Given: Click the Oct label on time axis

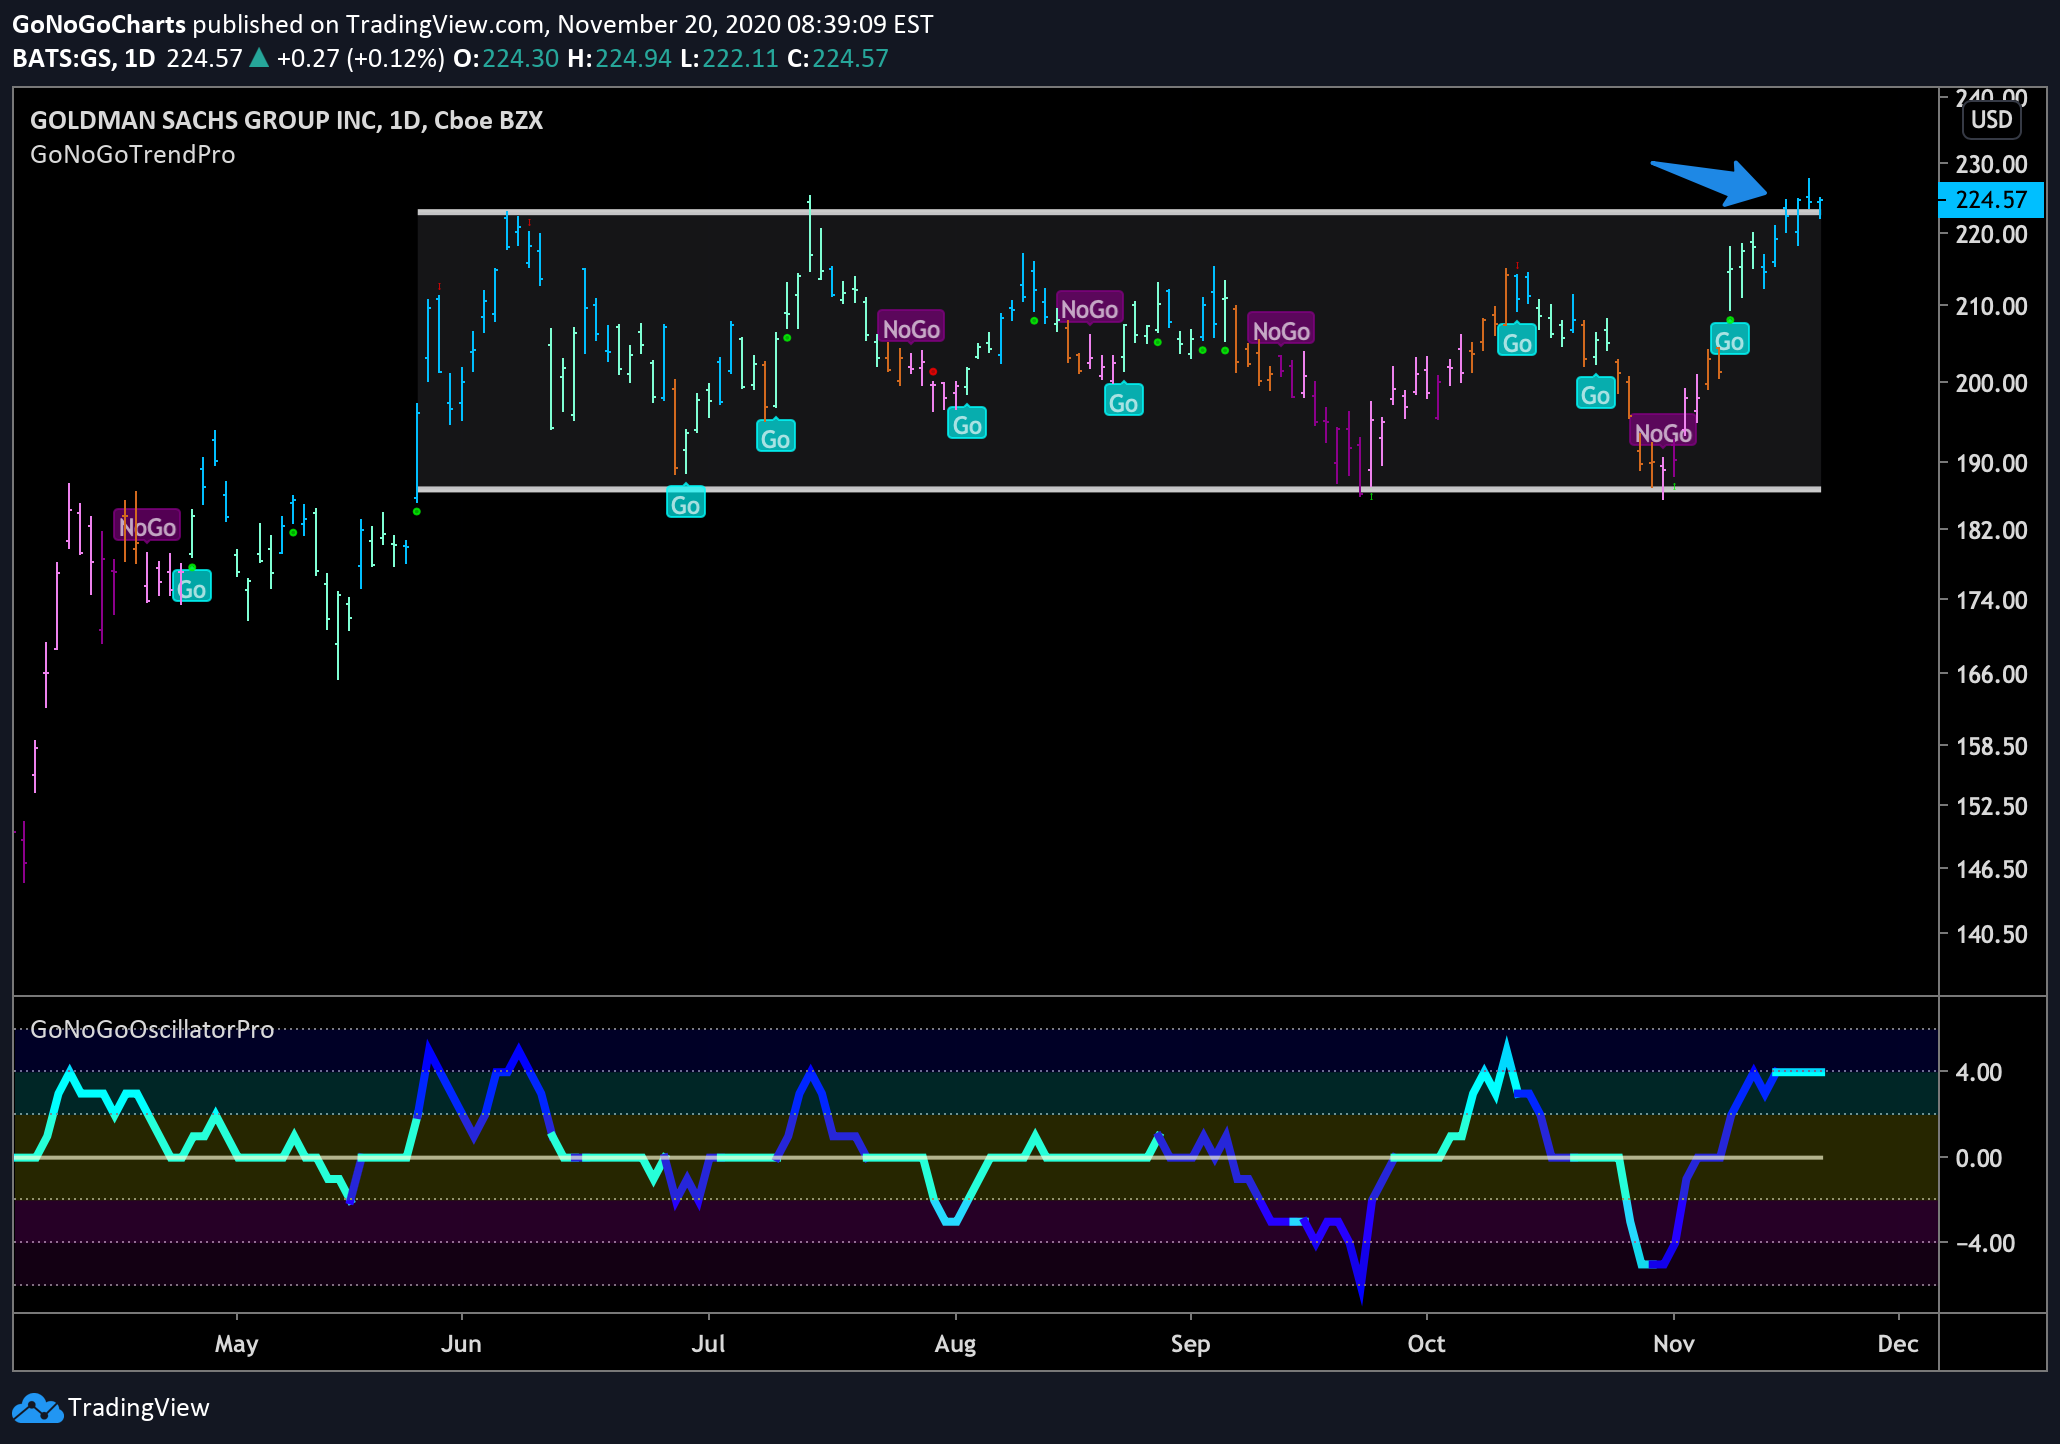Looking at the screenshot, I should [1426, 1343].
